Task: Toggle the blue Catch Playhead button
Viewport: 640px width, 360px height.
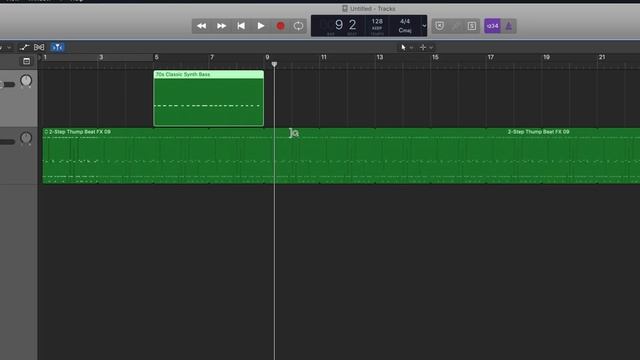Action: coord(58,47)
